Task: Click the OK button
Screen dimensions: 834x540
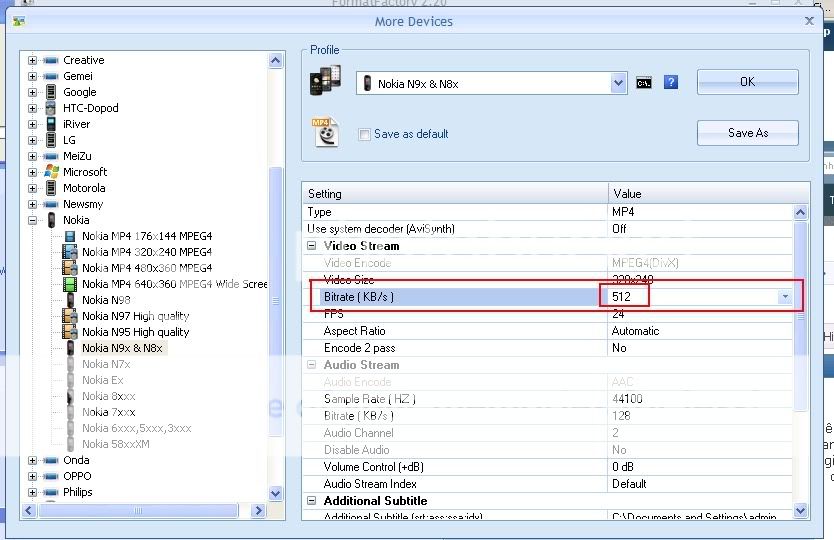Action: click(x=747, y=82)
